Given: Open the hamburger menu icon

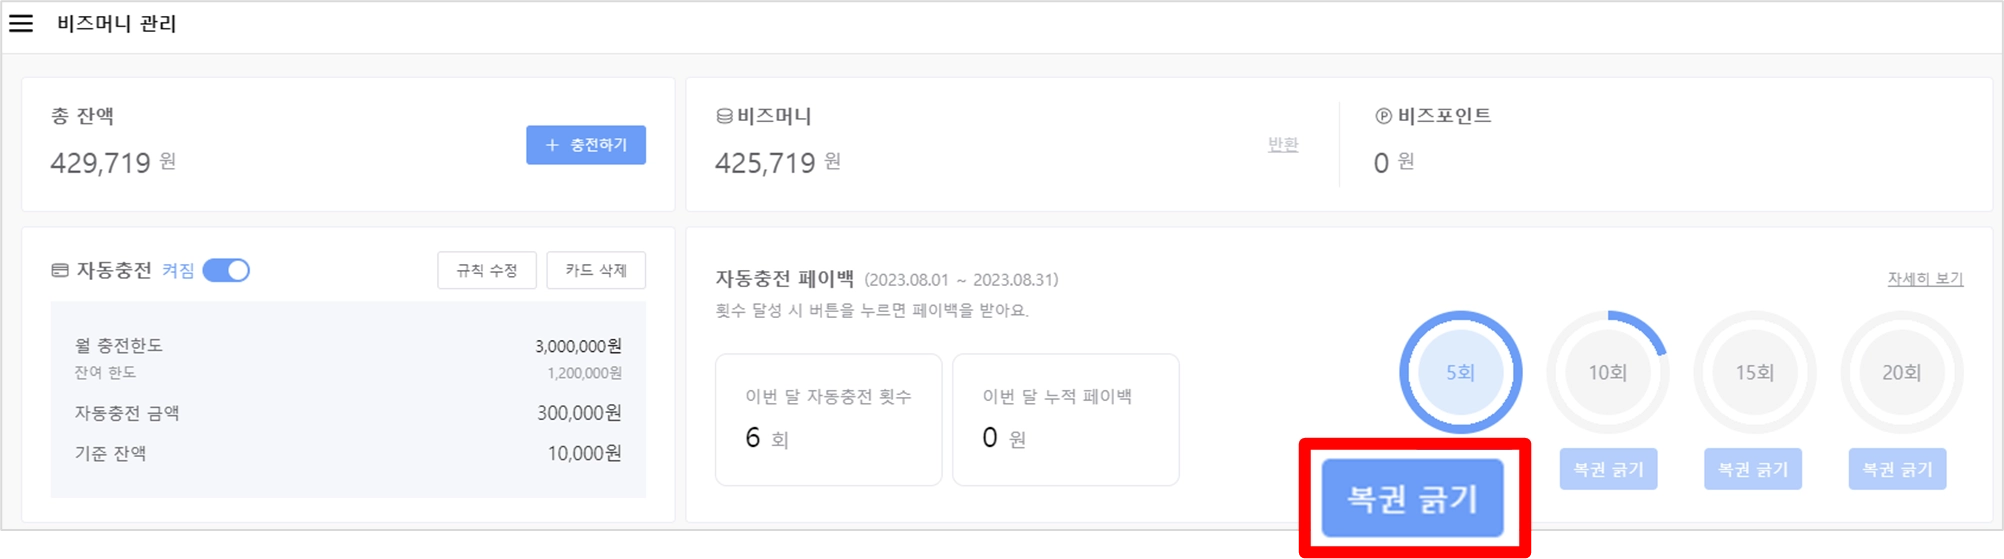Looking at the screenshot, I should coord(21,23).
